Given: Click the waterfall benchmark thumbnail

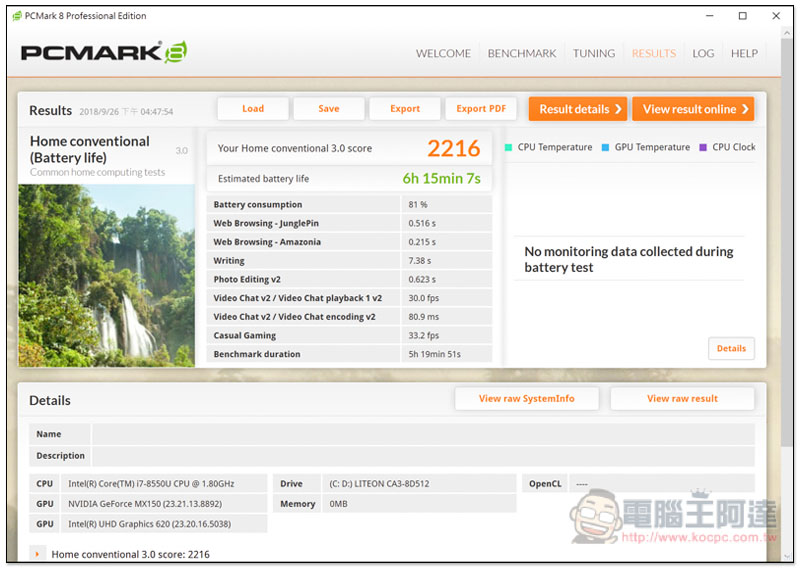Looking at the screenshot, I should pyautogui.click(x=107, y=276).
